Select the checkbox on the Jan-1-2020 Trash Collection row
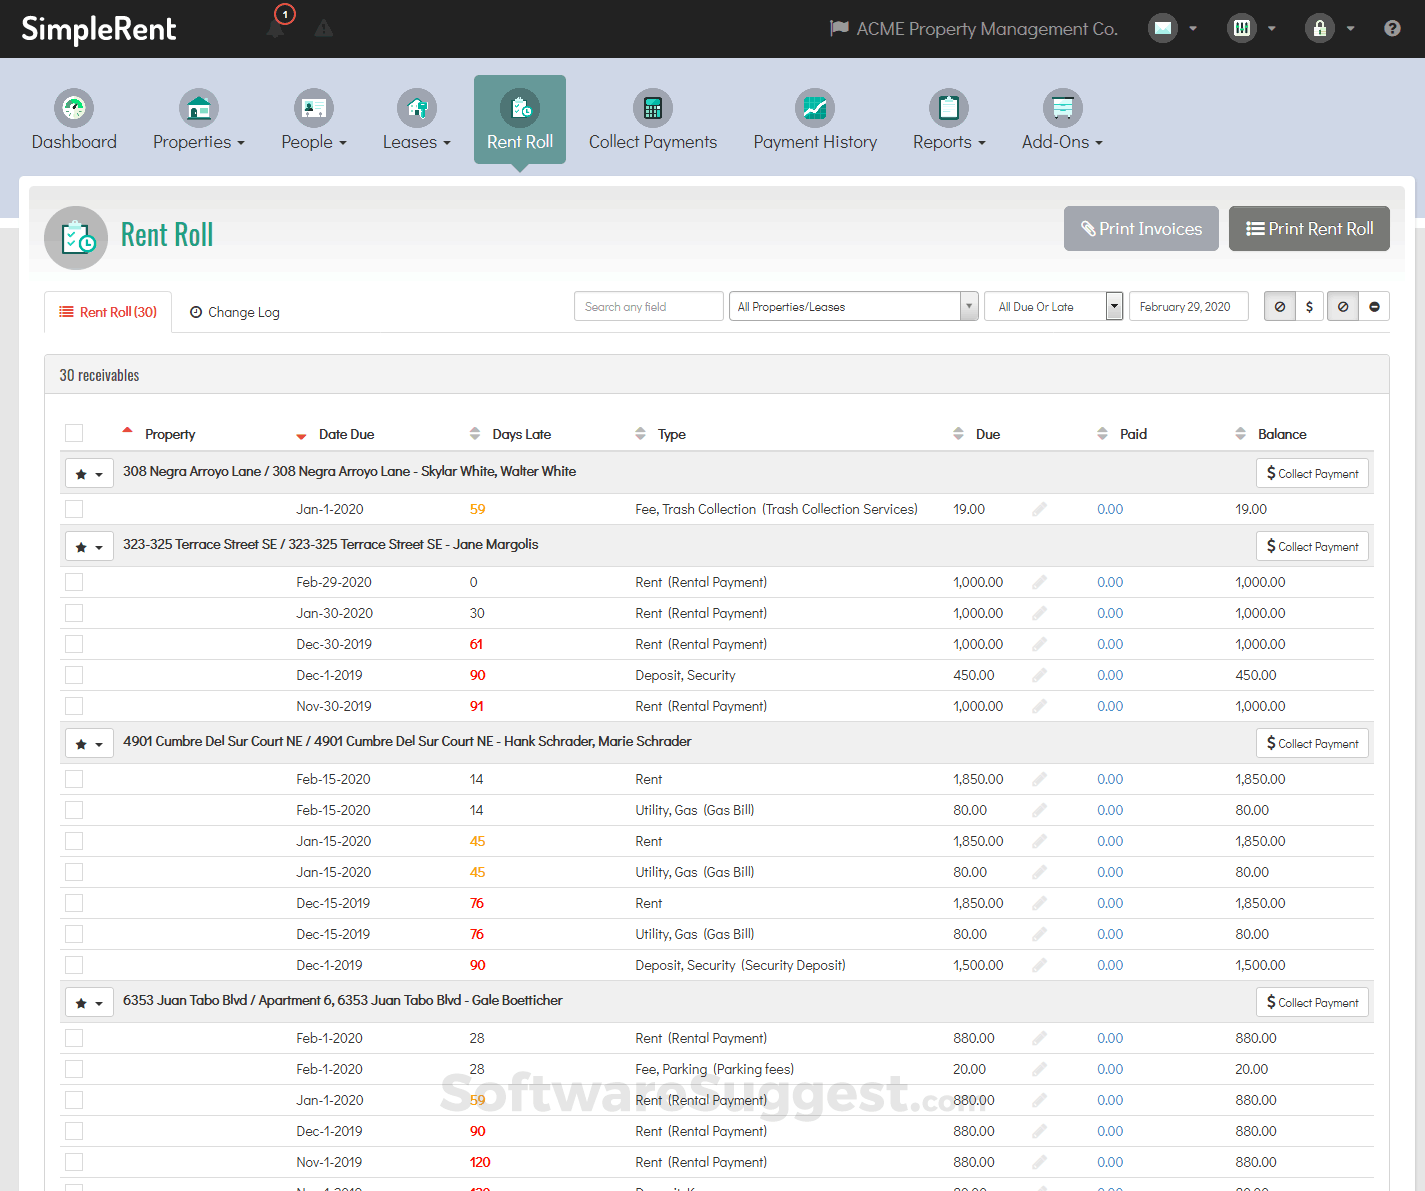This screenshot has width=1425, height=1191. [73, 508]
